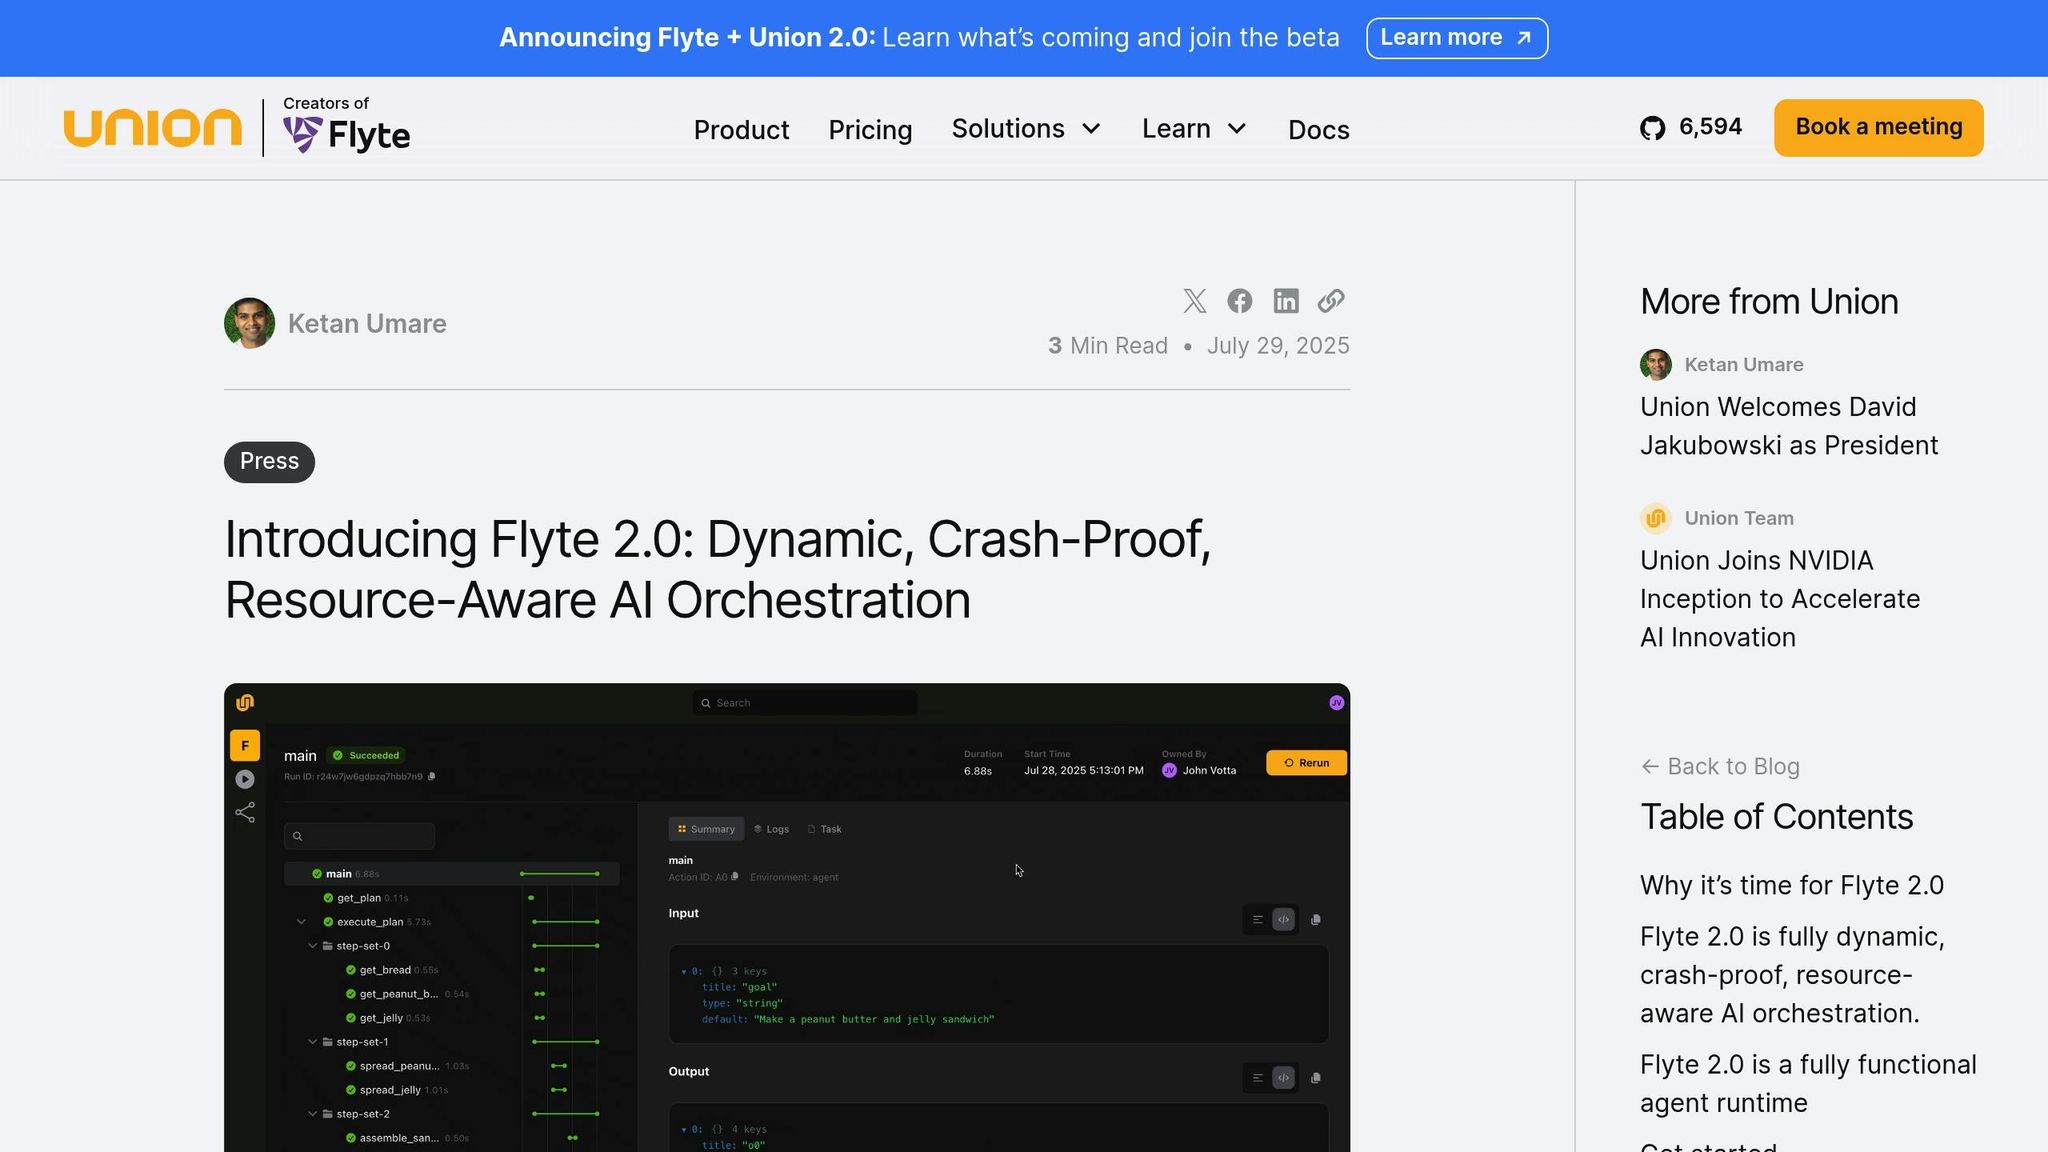The image size is (2048, 1152).
Task: Toggle code view for the Input section
Action: [x=1283, y=919]
